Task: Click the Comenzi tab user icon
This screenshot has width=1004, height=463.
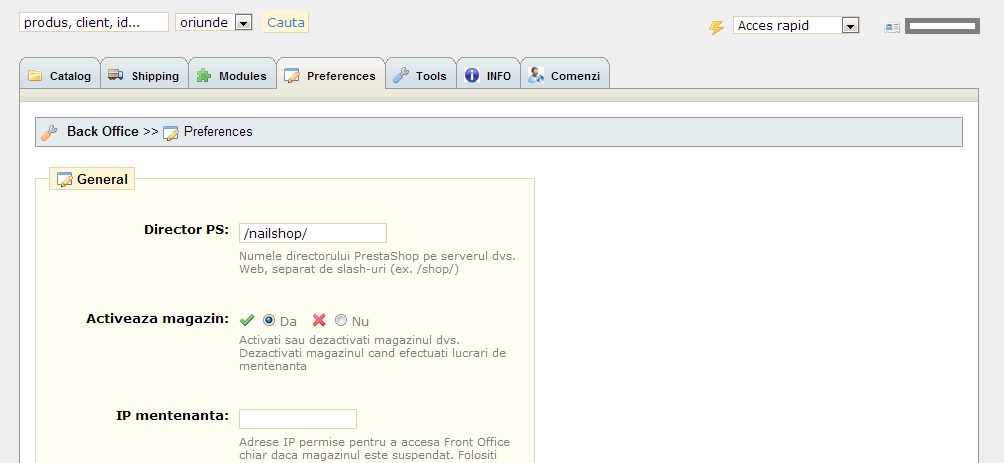Action: 536,75
